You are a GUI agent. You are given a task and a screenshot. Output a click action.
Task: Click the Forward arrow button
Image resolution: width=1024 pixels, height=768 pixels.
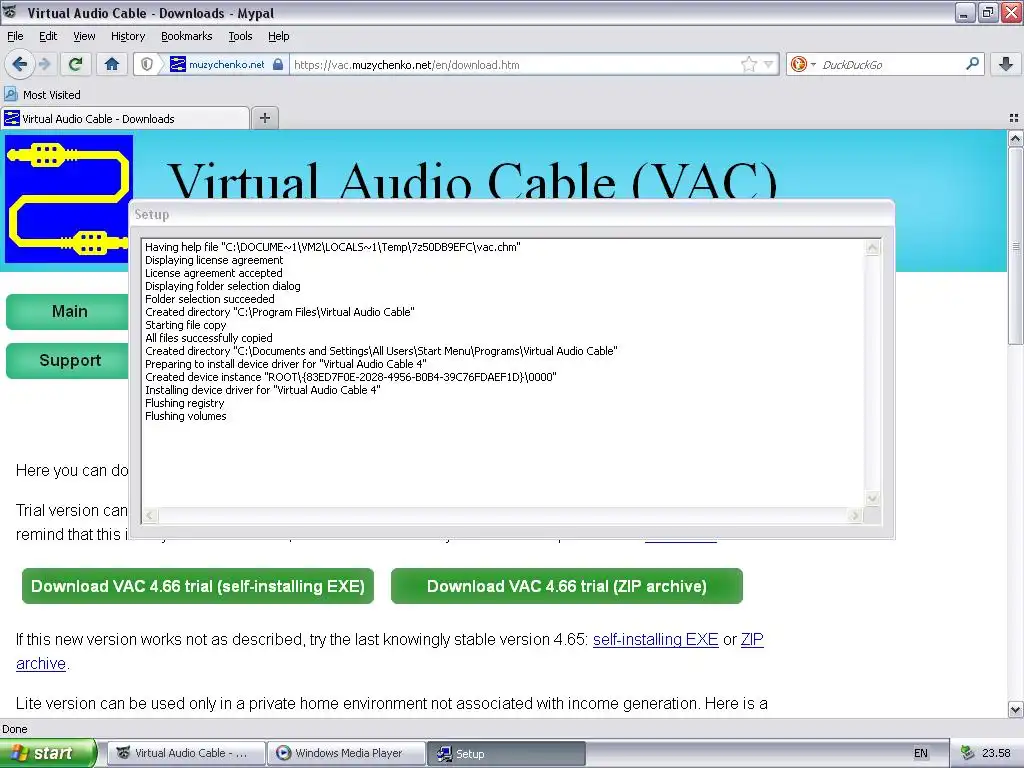[x=45, y=64]
